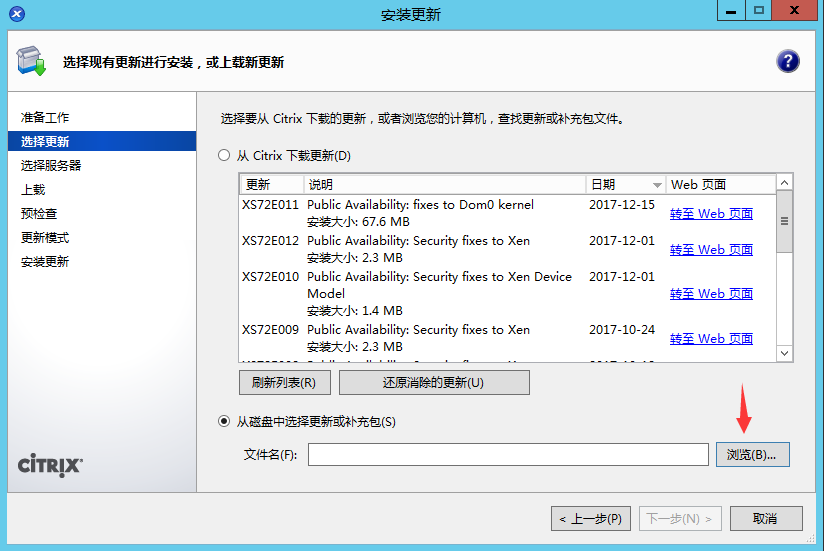
Task: Click the 文件名(F) file name input field
Action: point(508,454)
